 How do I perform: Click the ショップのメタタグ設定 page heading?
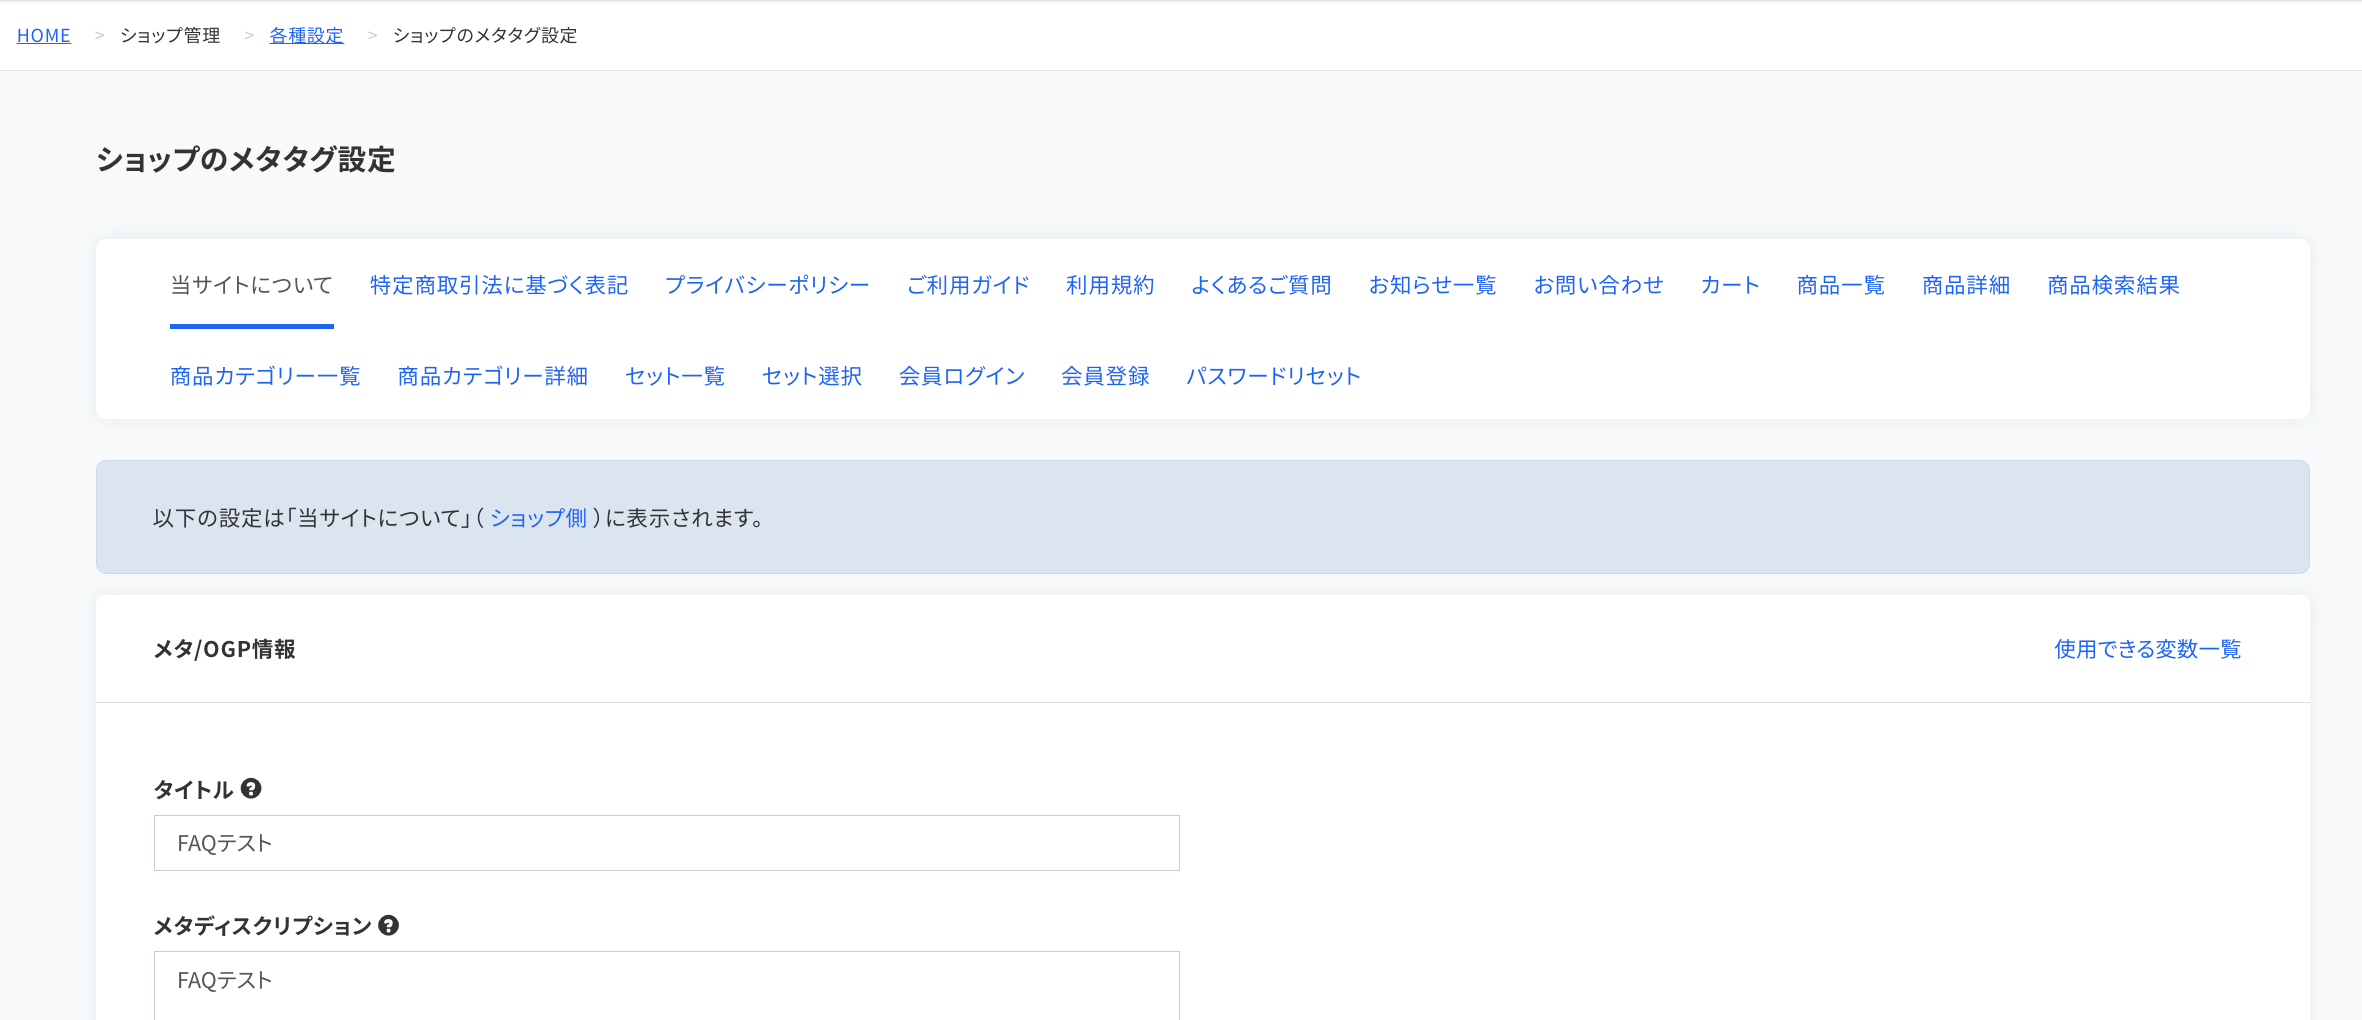click(246, 159)
